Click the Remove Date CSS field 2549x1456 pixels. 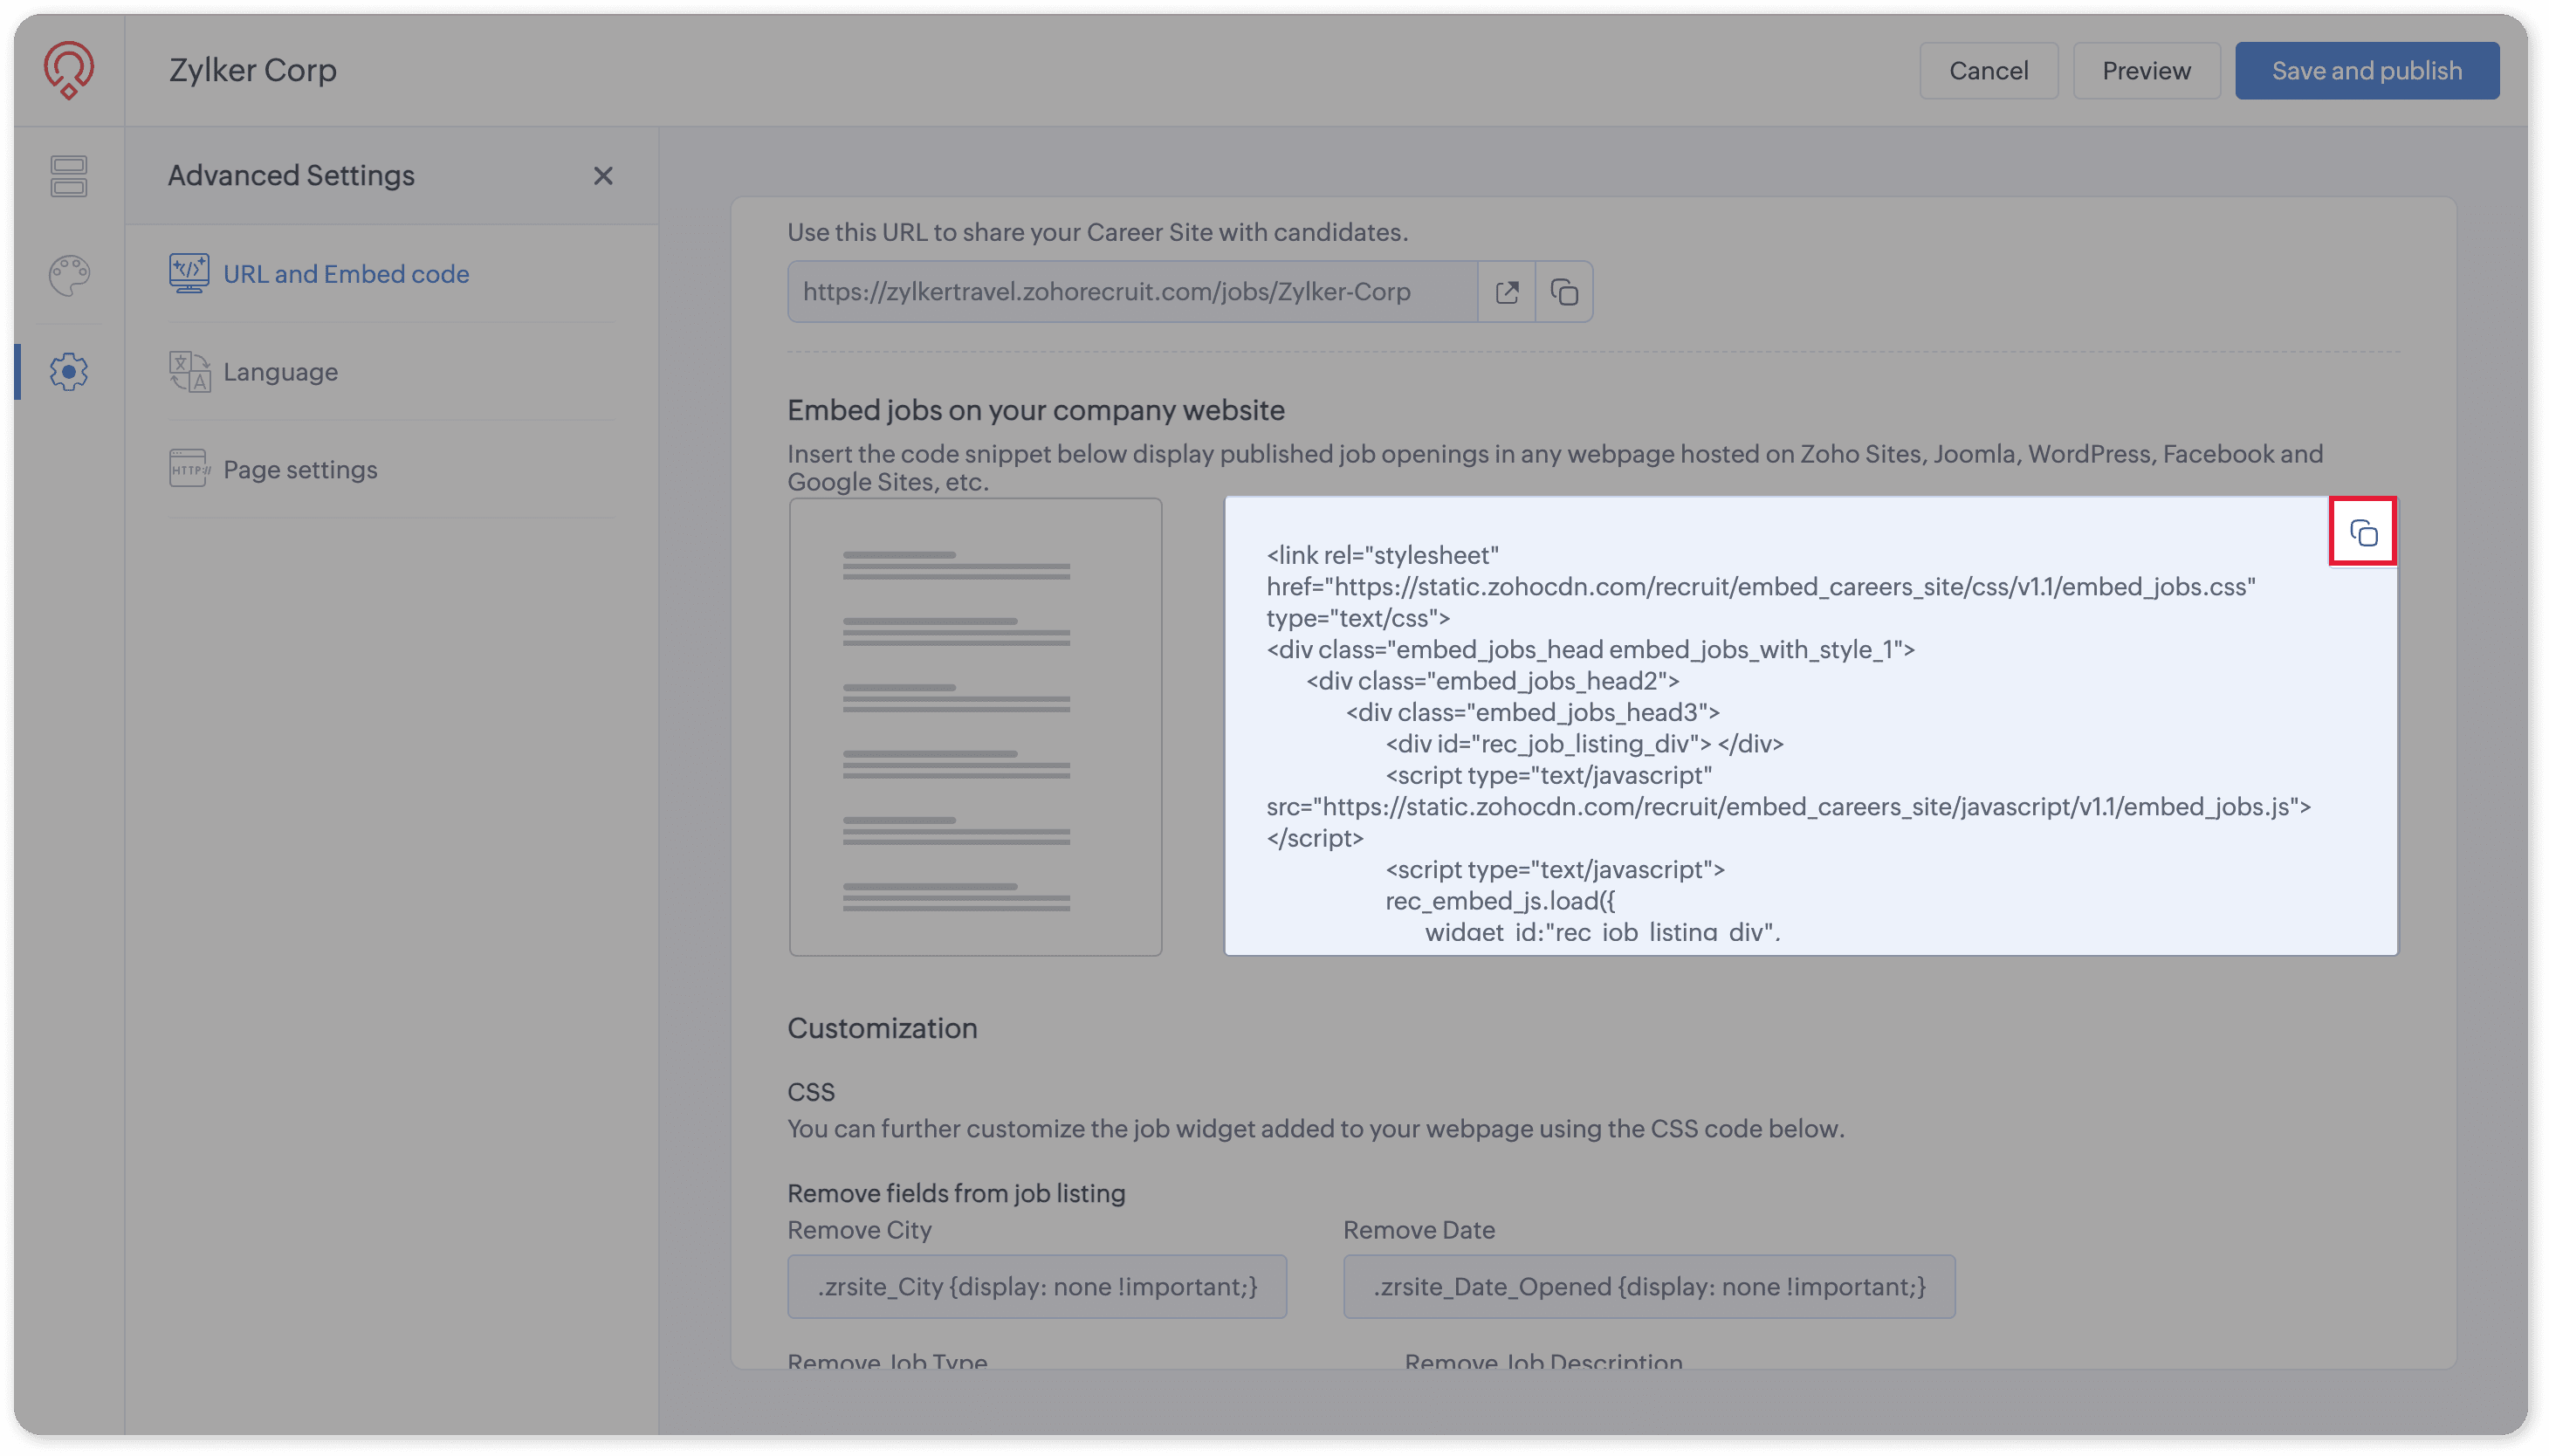(1648, 1287)
